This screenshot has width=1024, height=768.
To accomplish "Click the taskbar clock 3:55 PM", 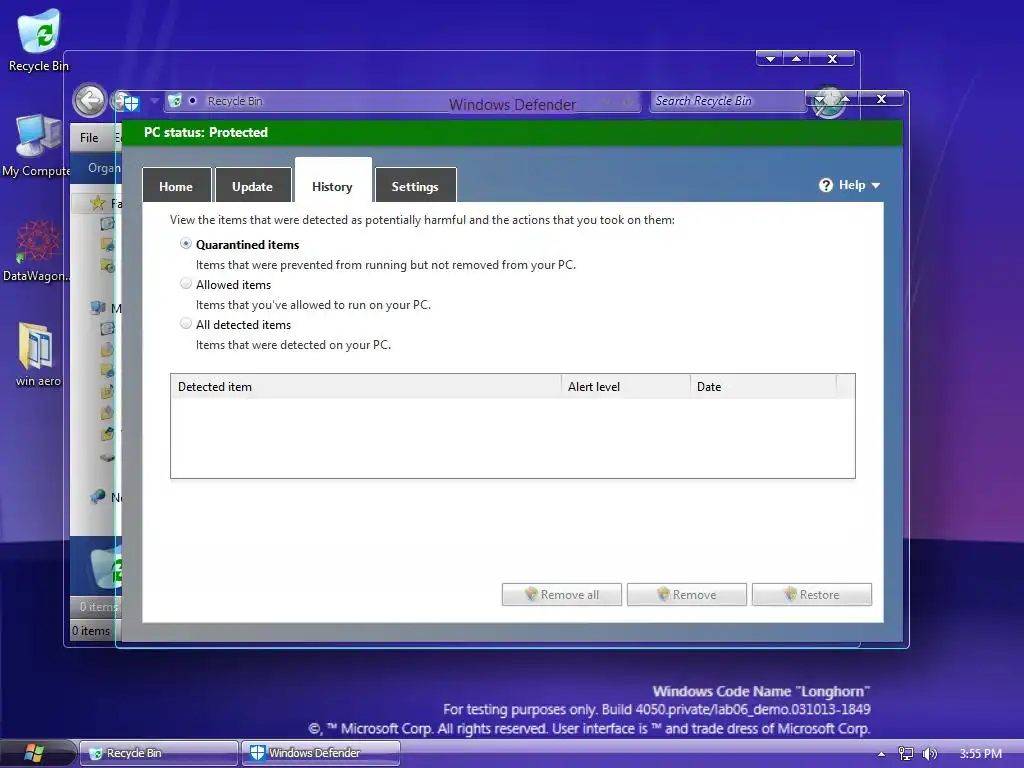I will pos(980,754).
